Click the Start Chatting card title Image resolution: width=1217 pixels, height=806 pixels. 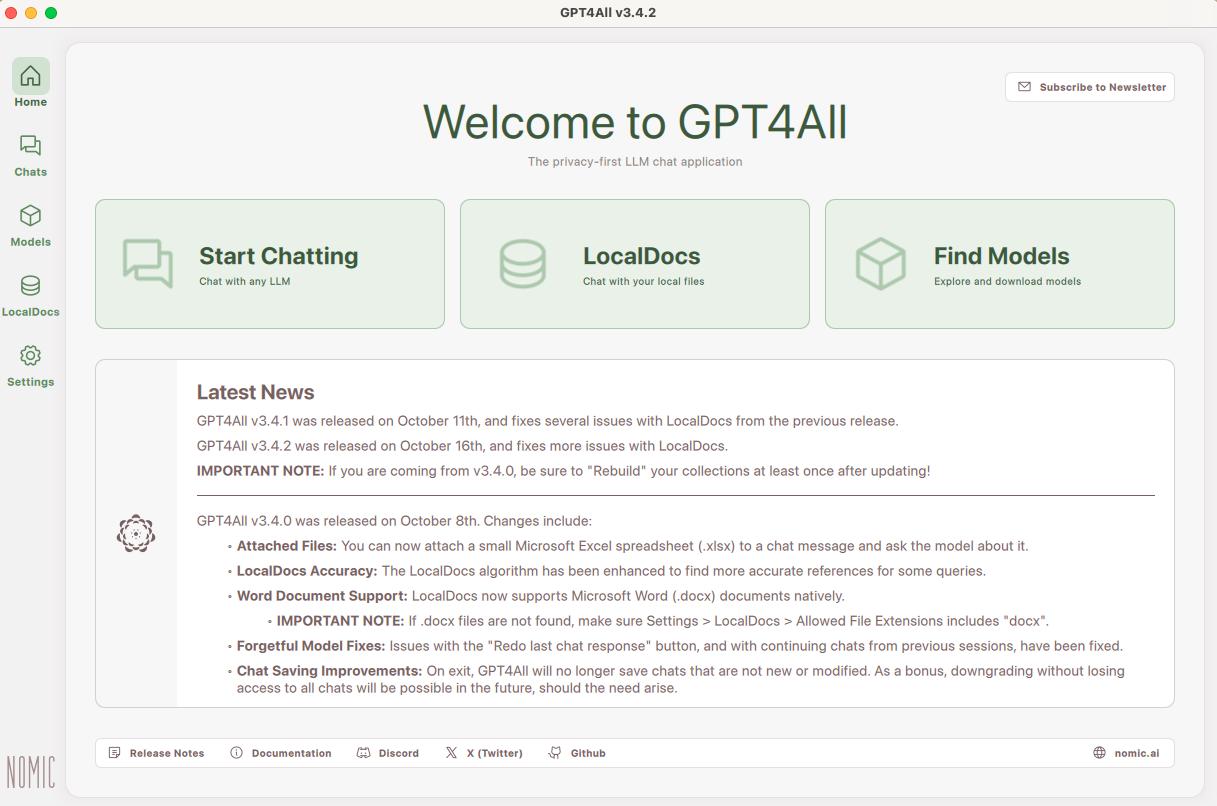click(x=278, y=256)
